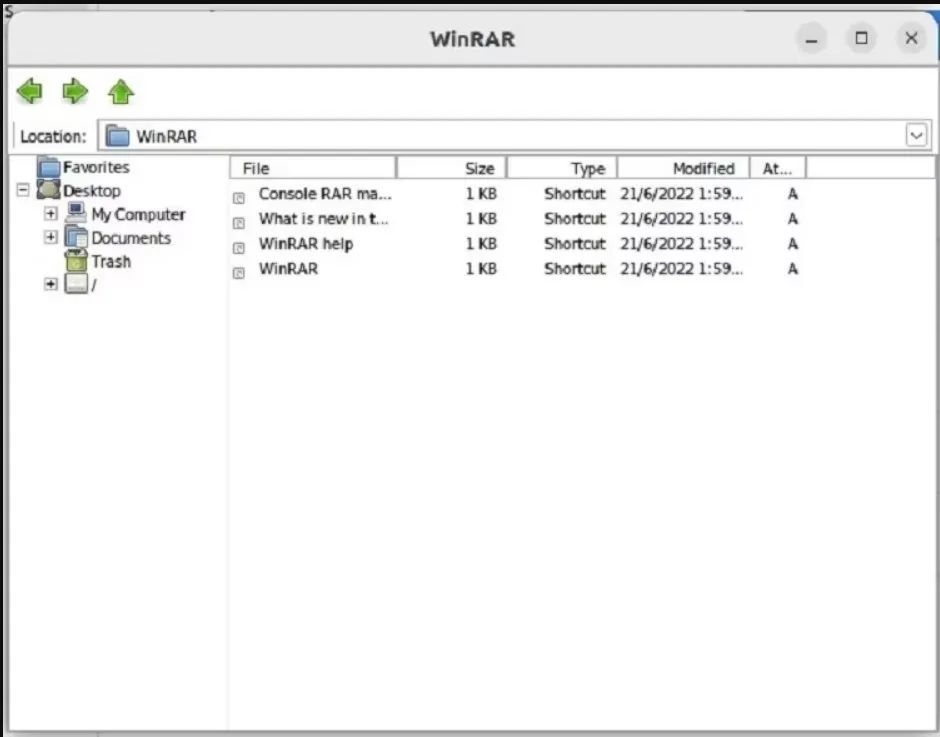Go up one folder with green up arrow
The width and height of the screenshot is (940, 737).
(120, 92)
